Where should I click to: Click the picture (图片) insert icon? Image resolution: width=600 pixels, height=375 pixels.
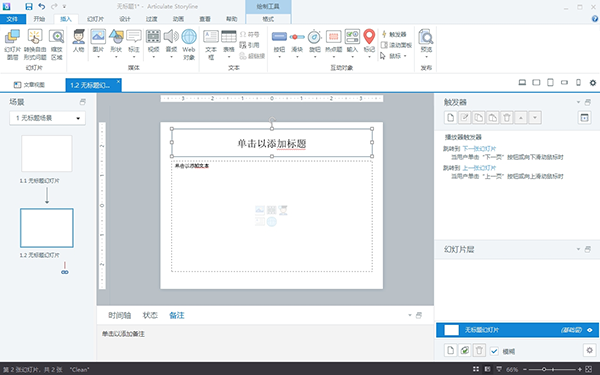click(x=98, y=36)
